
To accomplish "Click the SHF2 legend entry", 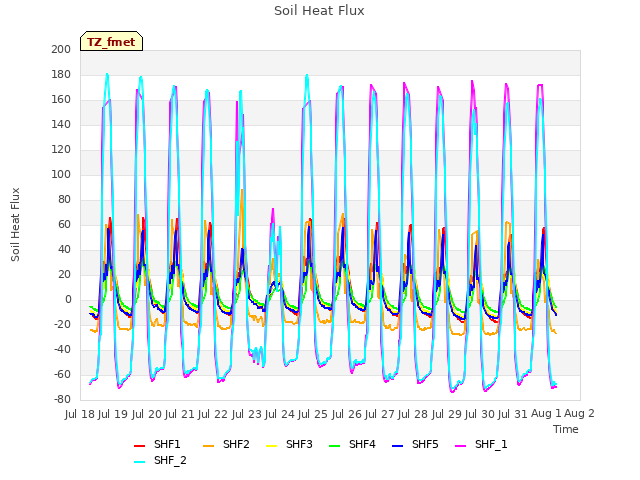I will 226,444.
